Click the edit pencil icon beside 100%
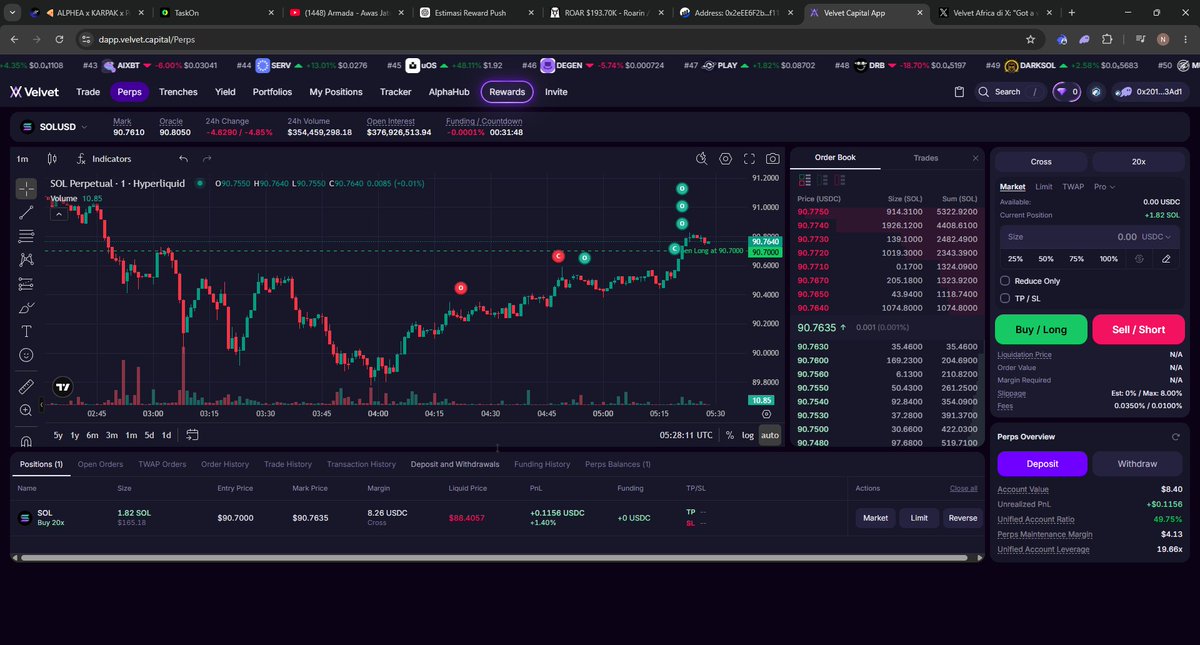This screenshot has width=1200, height=645. click(1166, 259)
